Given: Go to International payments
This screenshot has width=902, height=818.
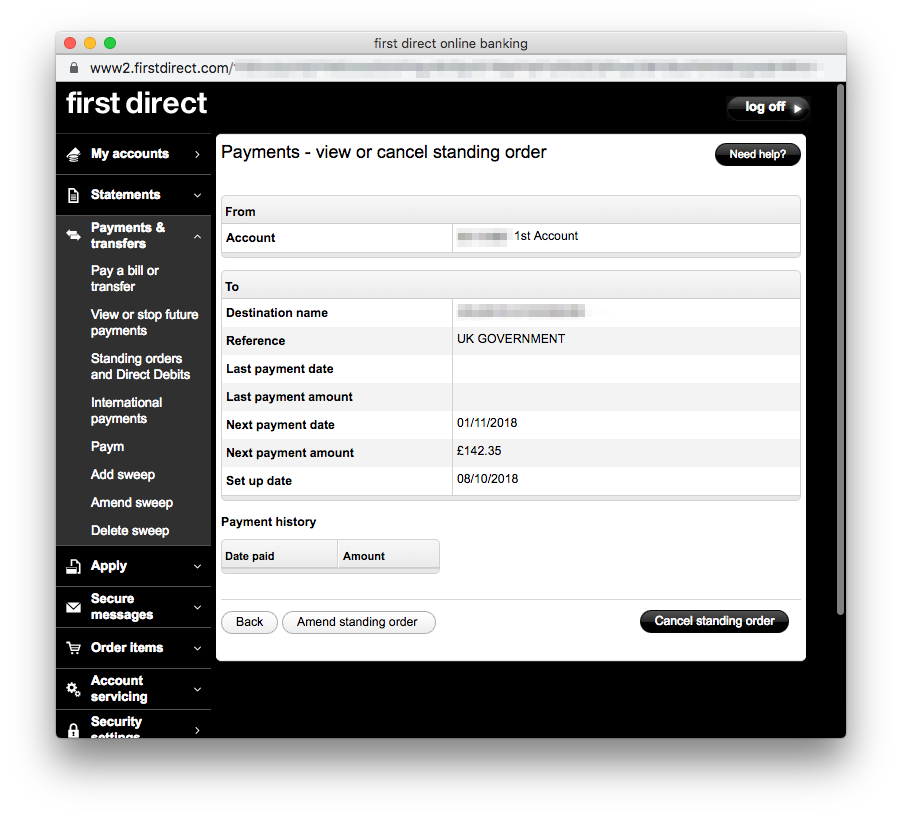Looking at the screenshot, I should point(127,411).
